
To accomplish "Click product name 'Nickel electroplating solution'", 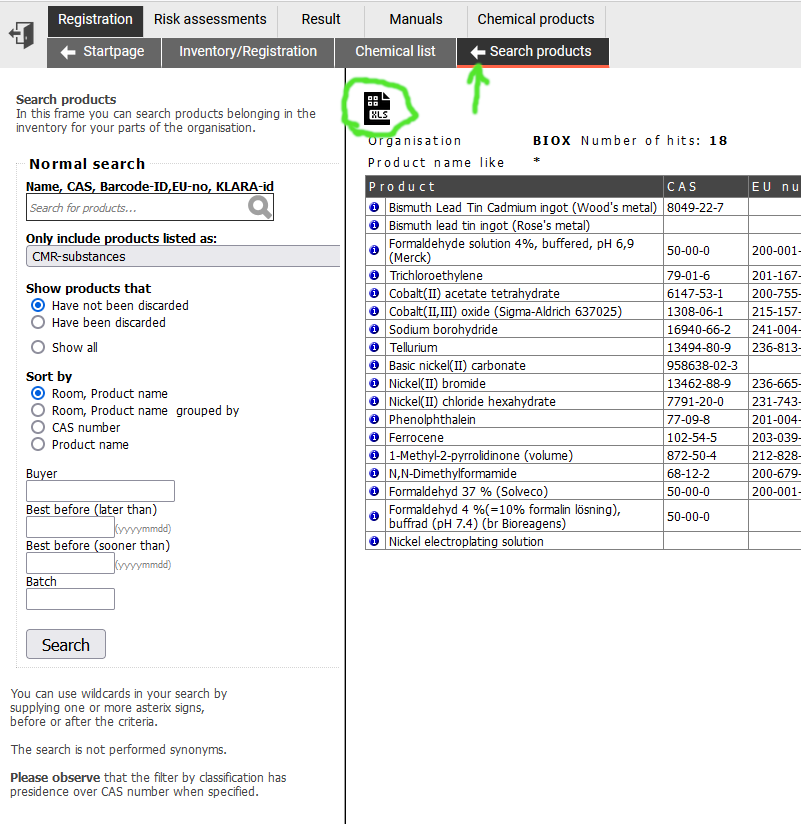I will click(x=466, y=541).
